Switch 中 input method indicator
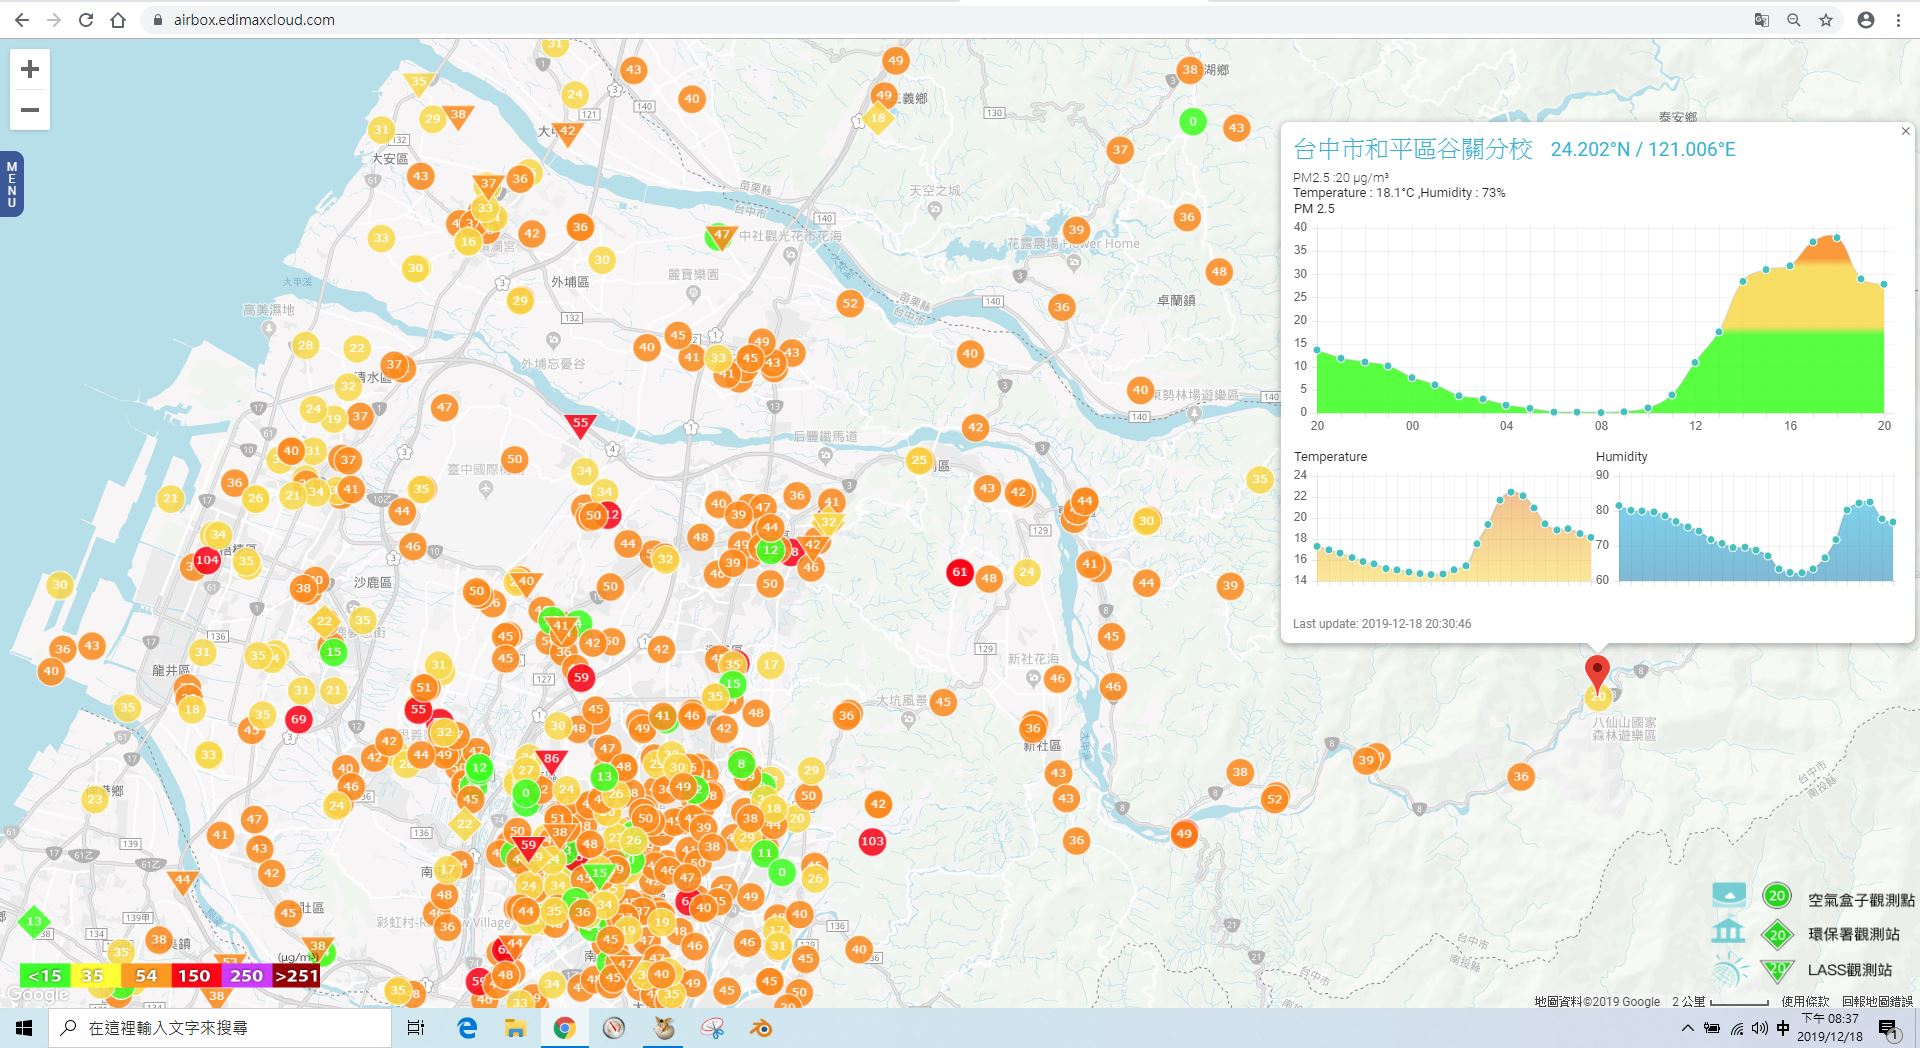The image size is (1920, 1048). coord(1783,1028)
